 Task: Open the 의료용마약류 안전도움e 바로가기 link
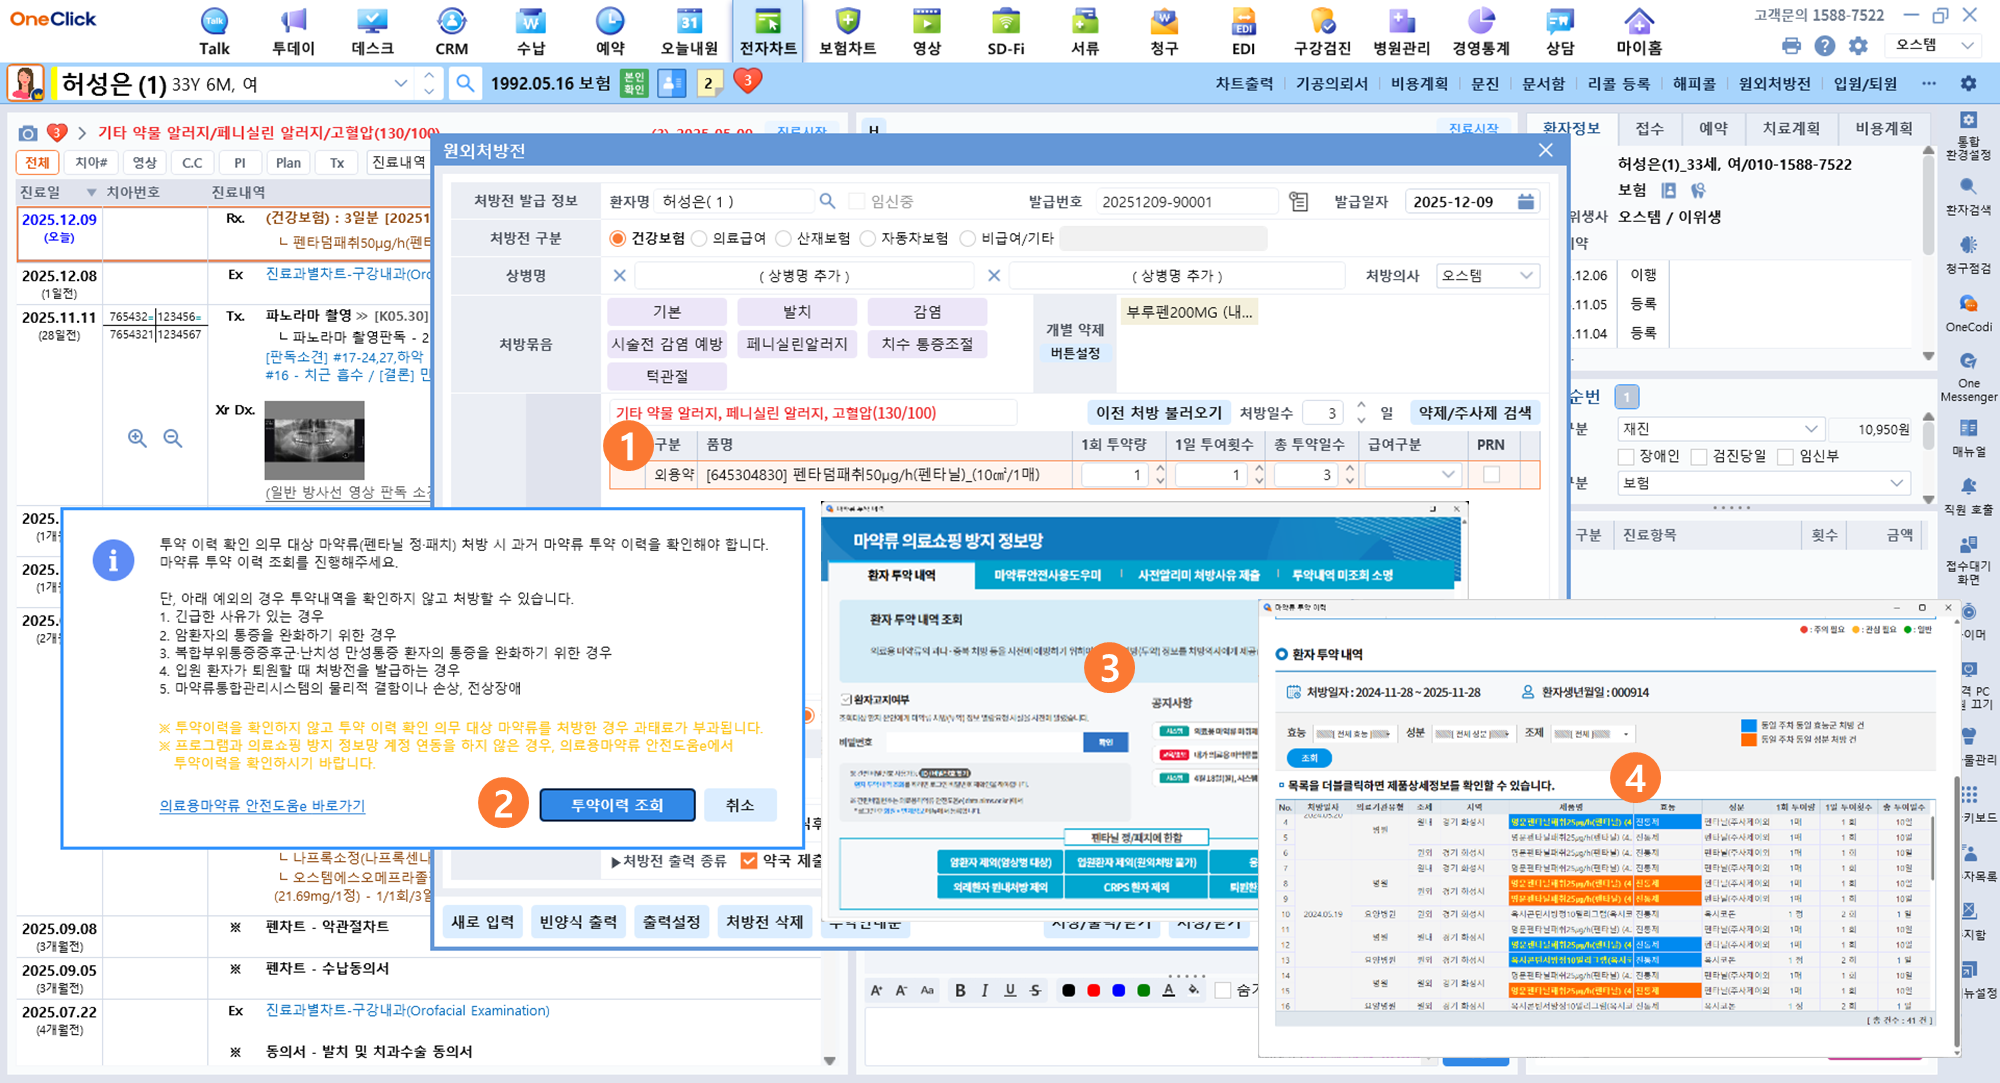[x=262, y=805]
